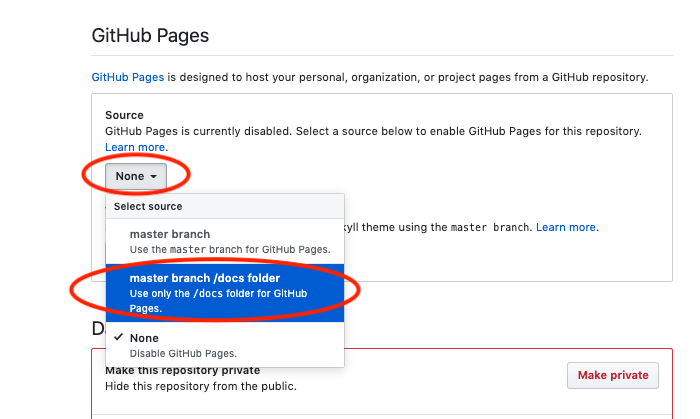
Task: Click 'Hide this repository from the public.' text
Action: (201, 386)
